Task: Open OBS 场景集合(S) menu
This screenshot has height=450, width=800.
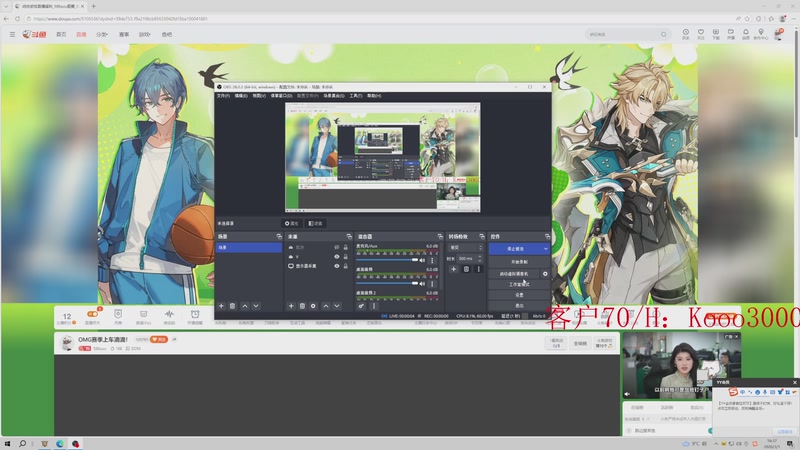Action: pyautogui.click(x=334, y=95)
